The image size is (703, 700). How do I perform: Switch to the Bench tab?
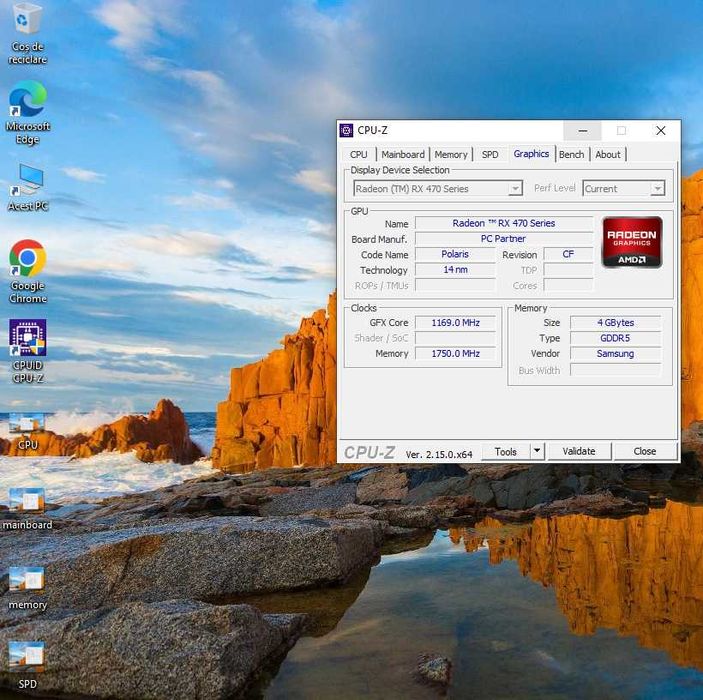572,154
